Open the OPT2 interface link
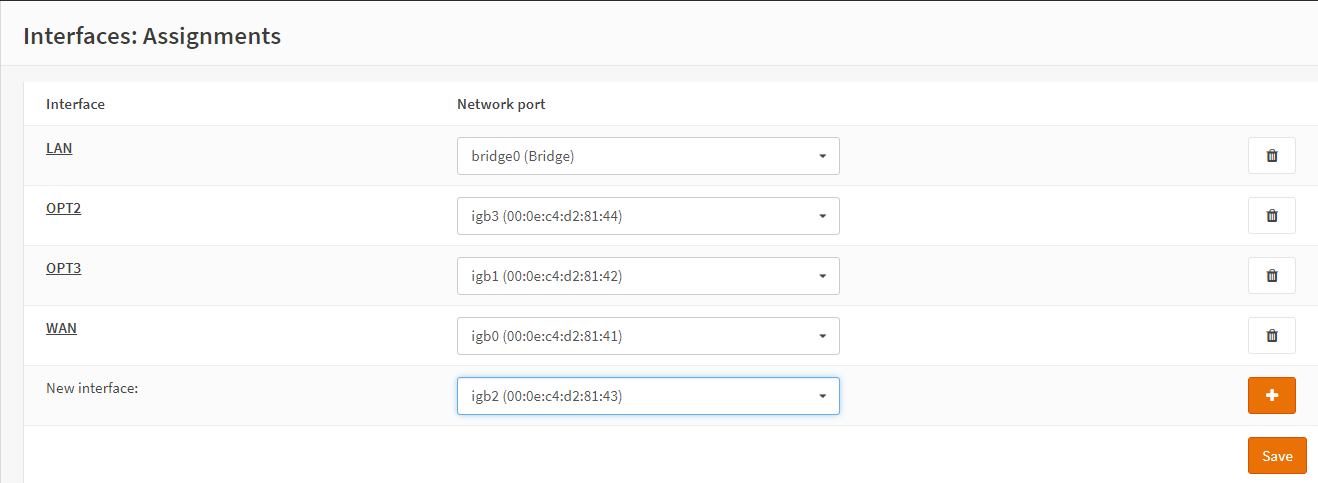Screen dimensions: 1318x483 (x=63, y=208)
